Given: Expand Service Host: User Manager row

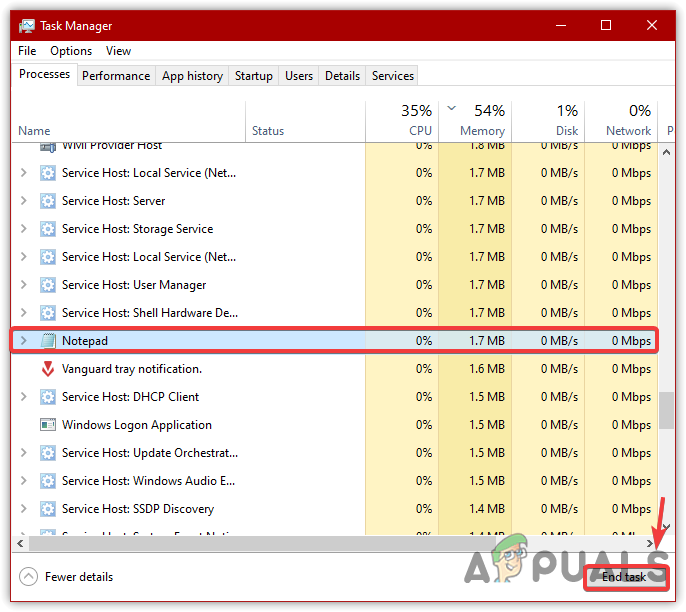Looking at the screenshot, I should [x=24, y=285].
